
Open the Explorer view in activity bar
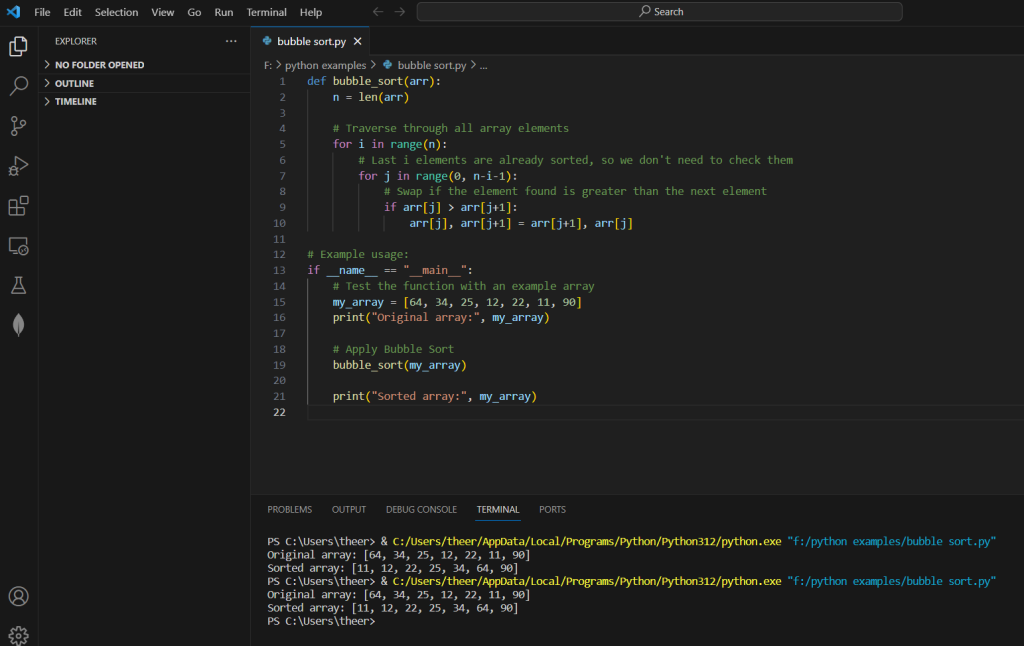(18, 46)
